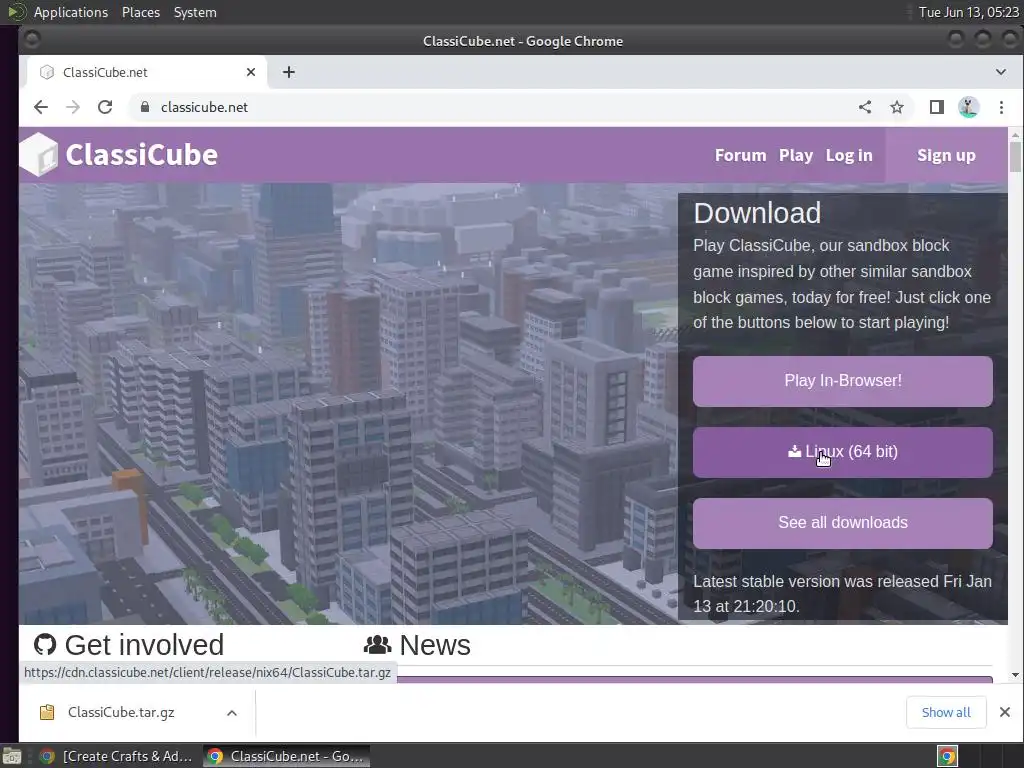Click the News heading
The image size is (1024, 768).
click(434, 645)
